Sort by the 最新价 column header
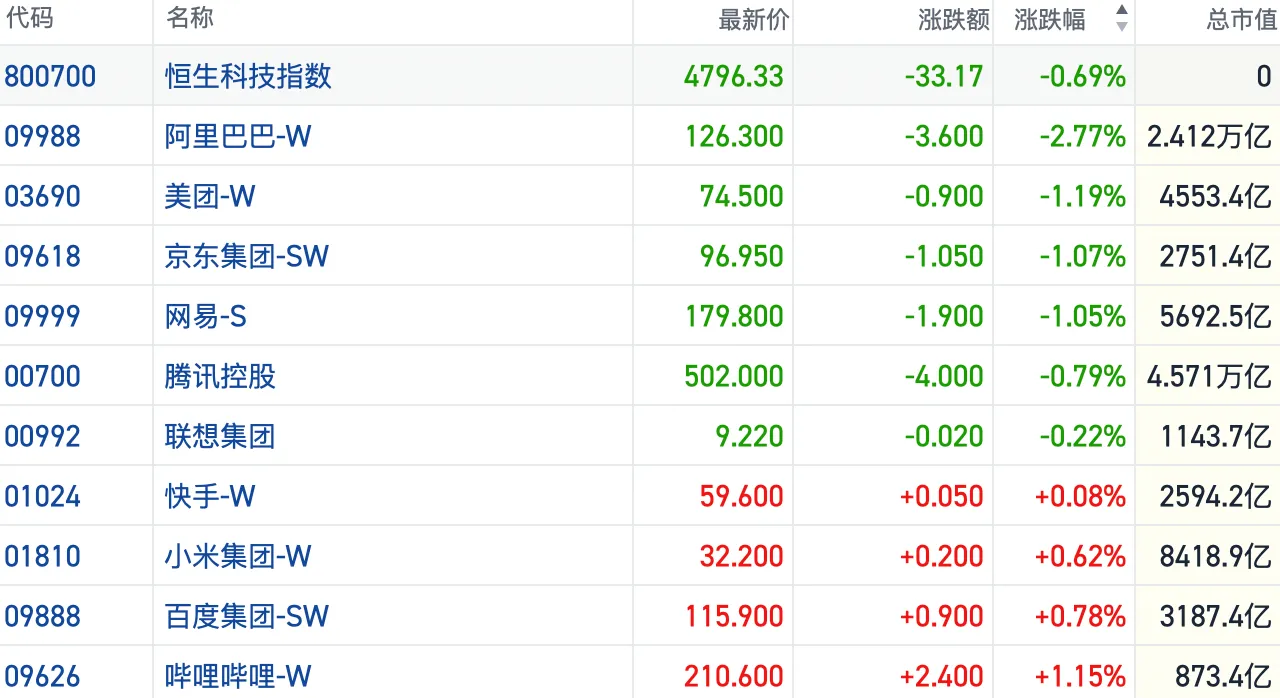 tap(753, 20)
